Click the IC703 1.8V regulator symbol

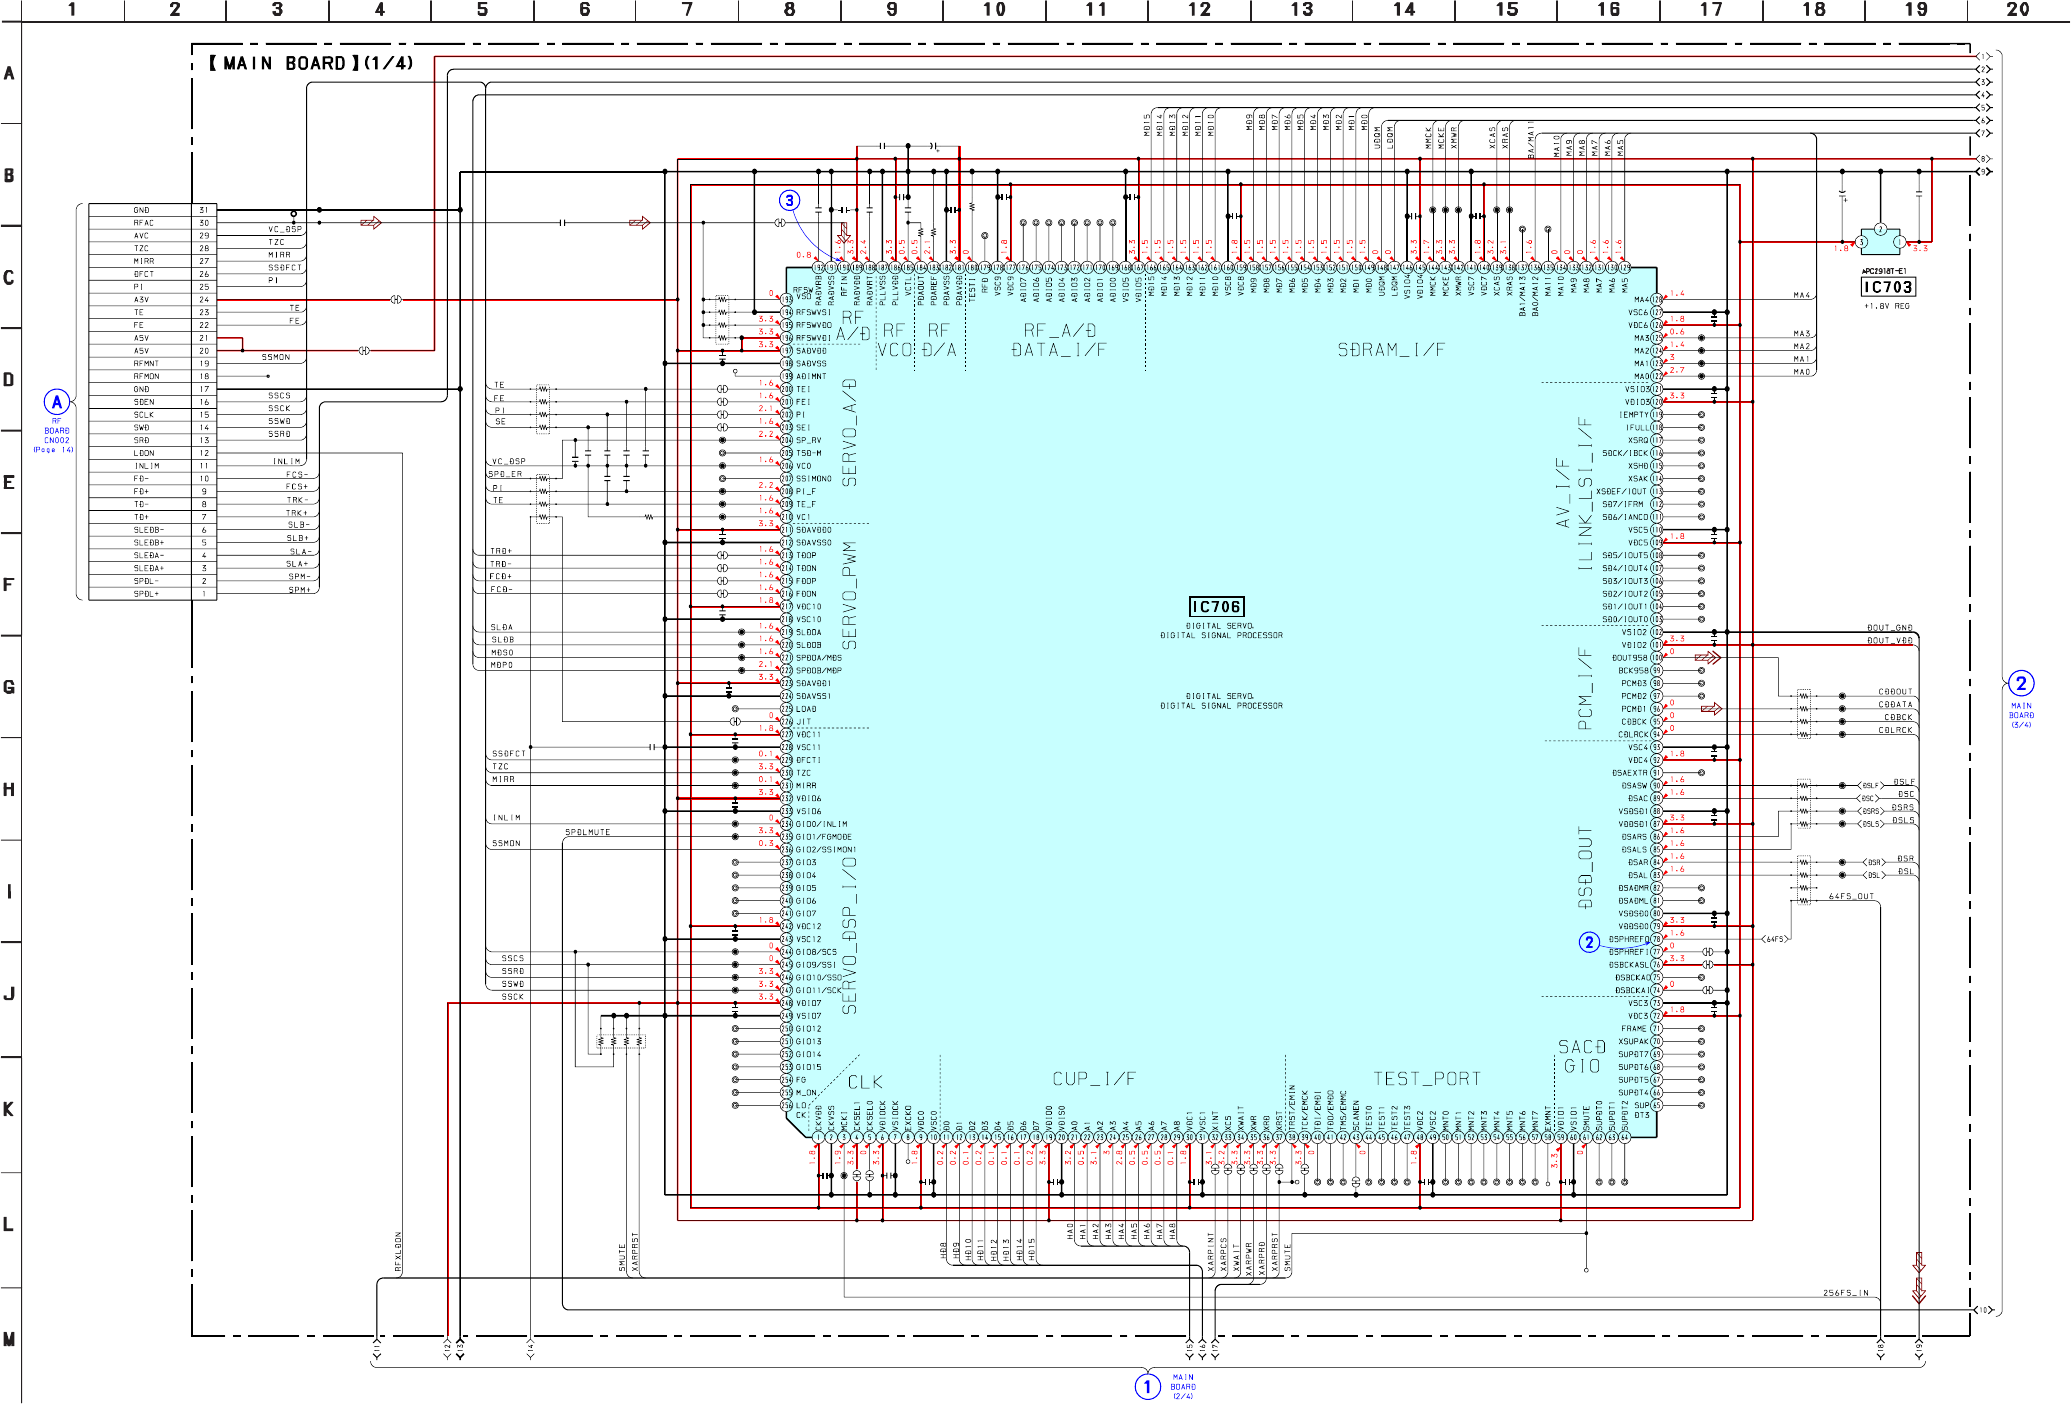pyautogui.click(x=1880, y=241)
